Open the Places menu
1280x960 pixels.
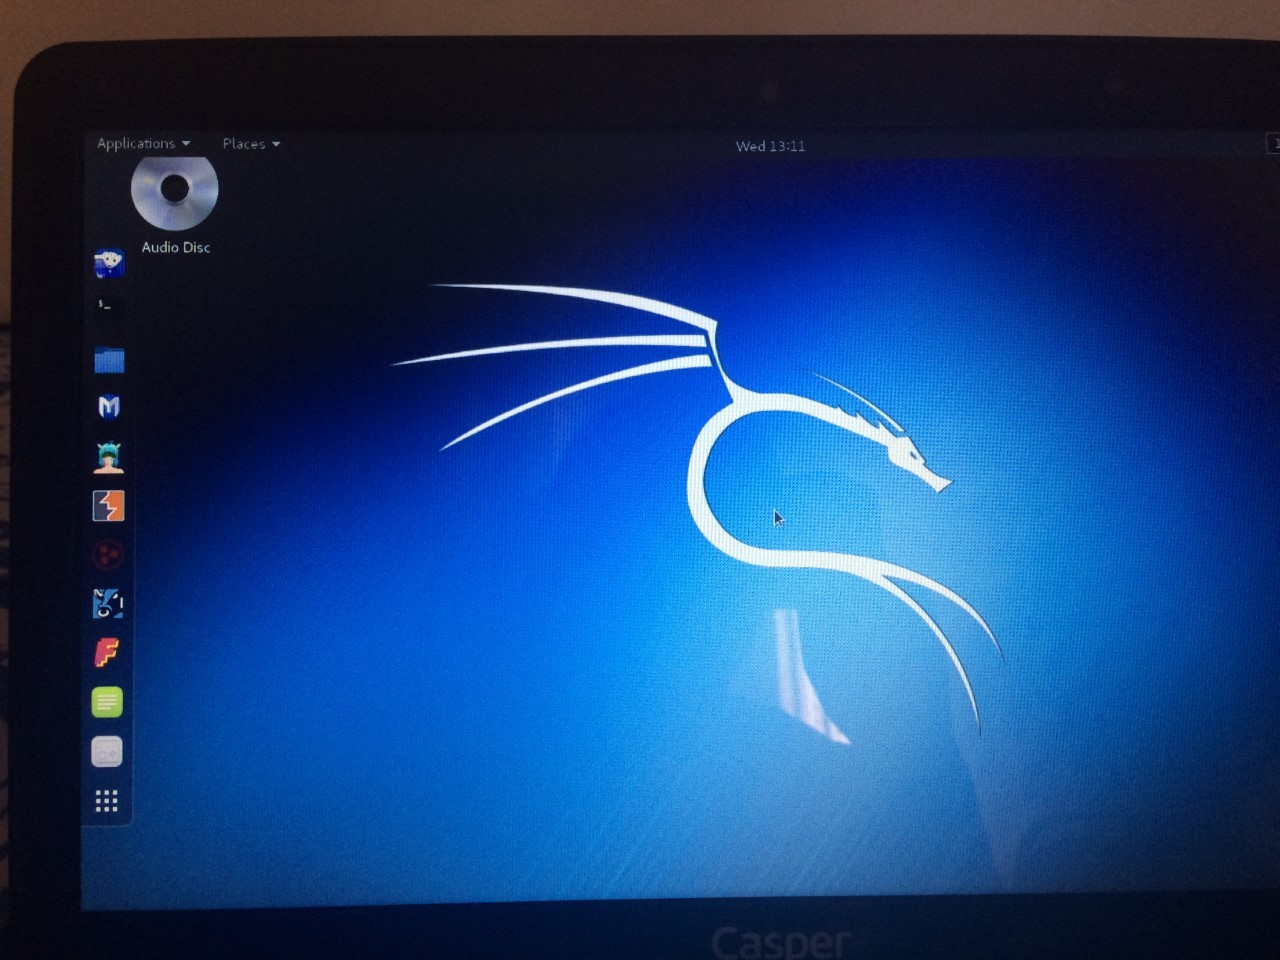(x=251, y=144)
